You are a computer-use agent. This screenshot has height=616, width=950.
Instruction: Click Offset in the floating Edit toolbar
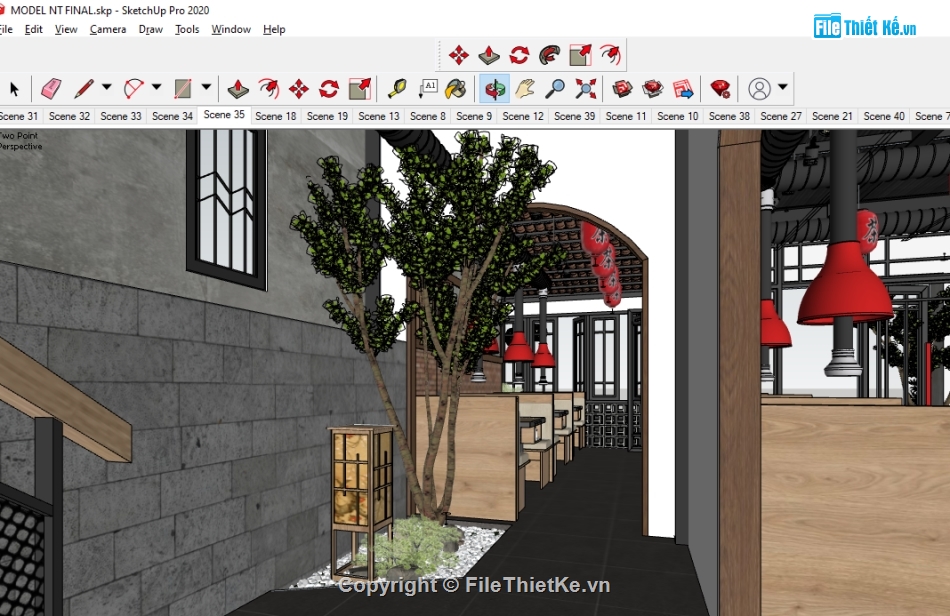(610, 55)
